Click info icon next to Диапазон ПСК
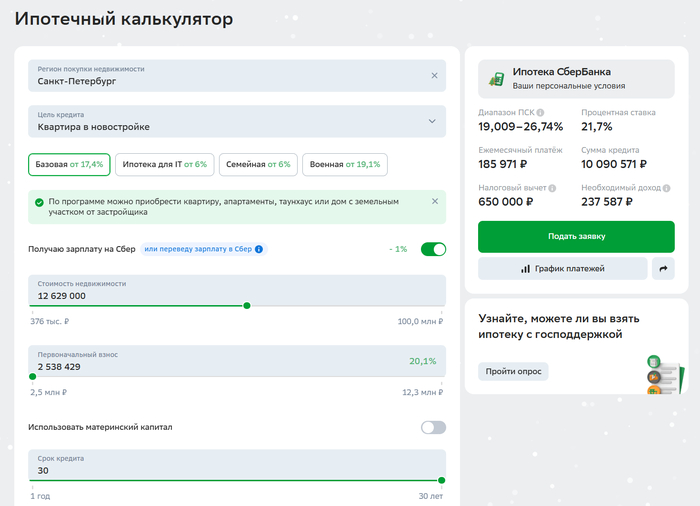Image resolution: width=700 pixels, height=506 pixels. 540,113
